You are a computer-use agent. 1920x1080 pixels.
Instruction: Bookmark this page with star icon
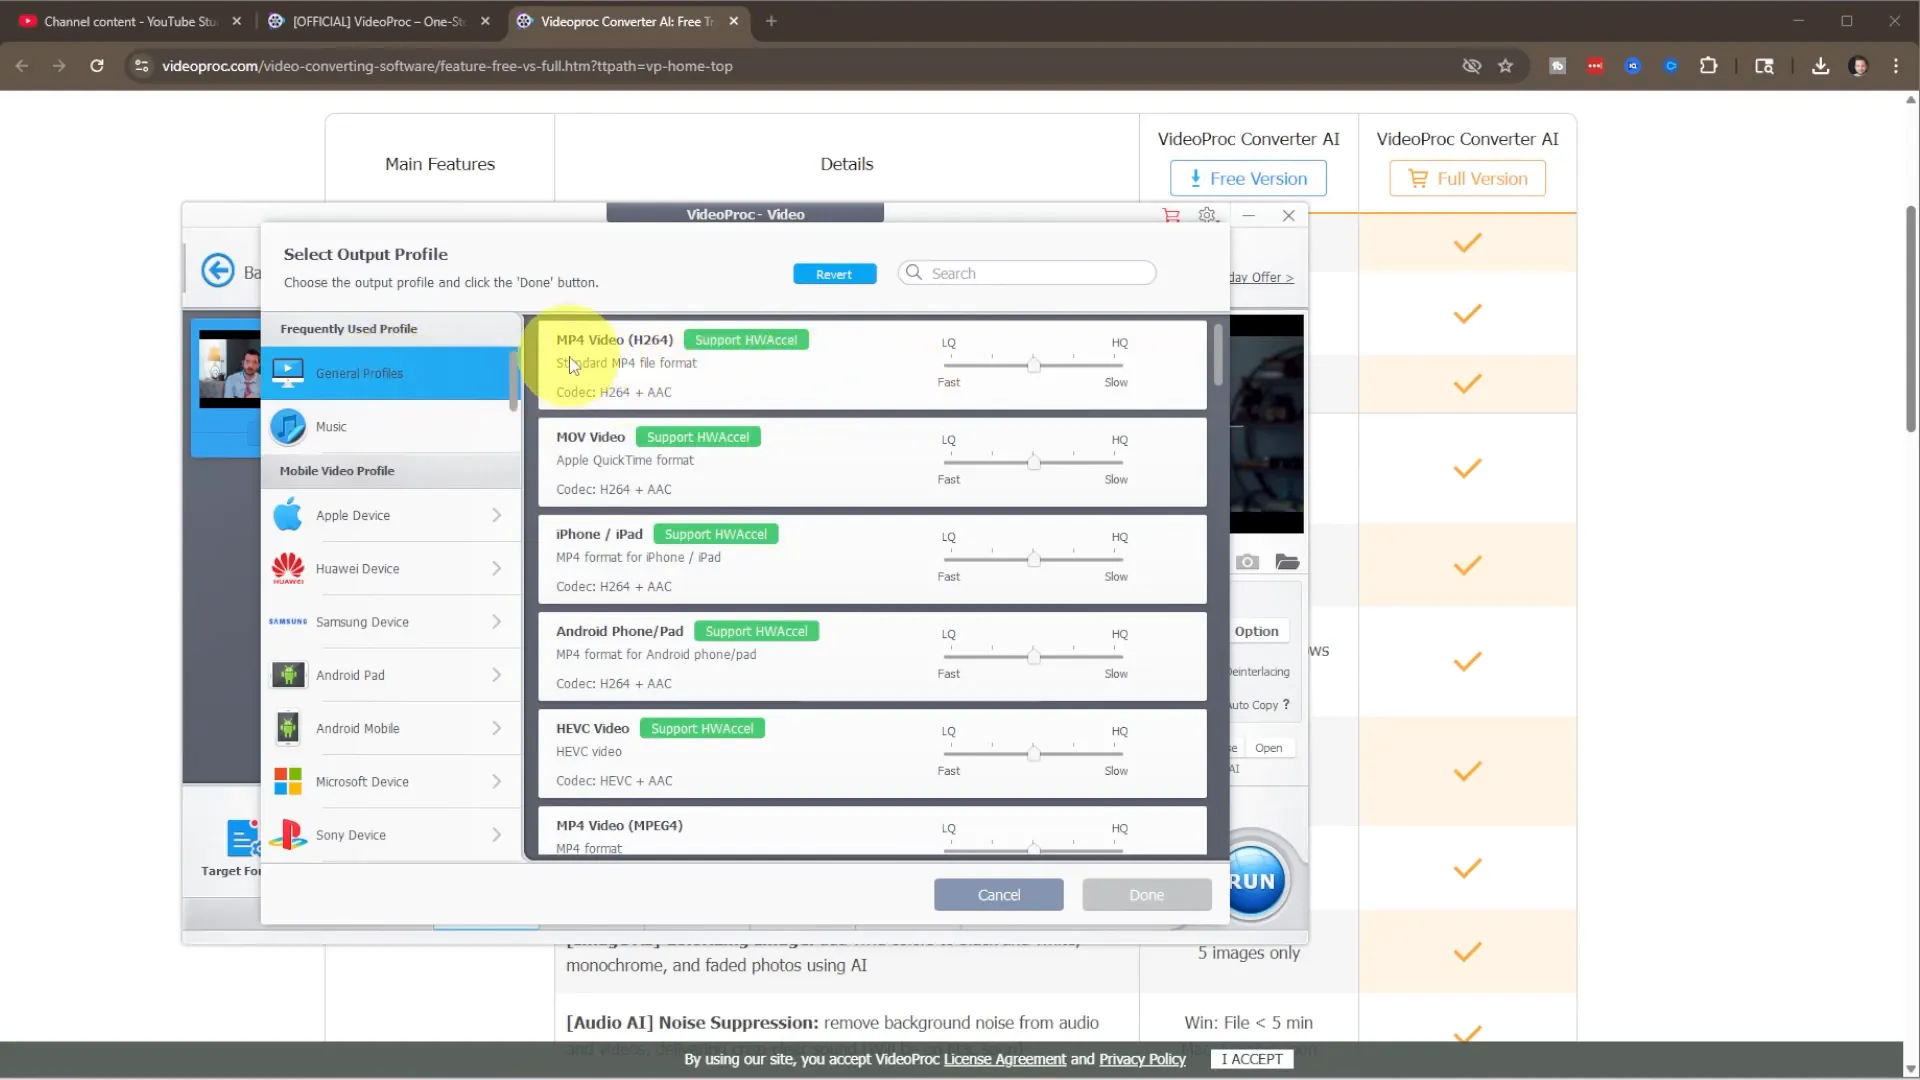1505,66
